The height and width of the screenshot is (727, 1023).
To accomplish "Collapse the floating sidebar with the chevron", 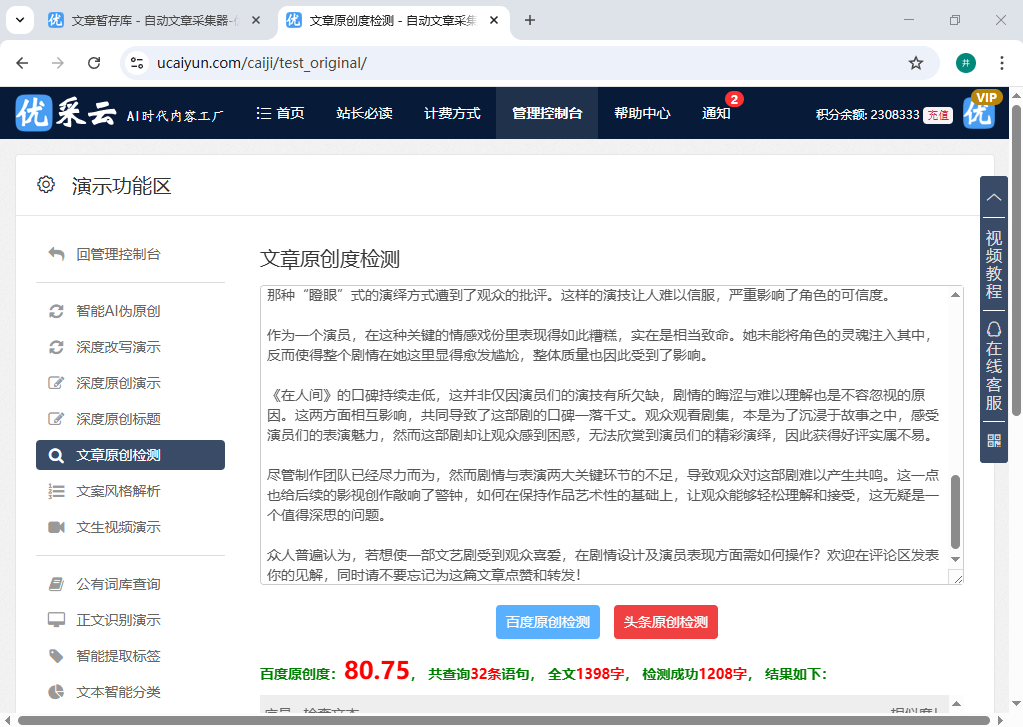I will pos(993,197).
